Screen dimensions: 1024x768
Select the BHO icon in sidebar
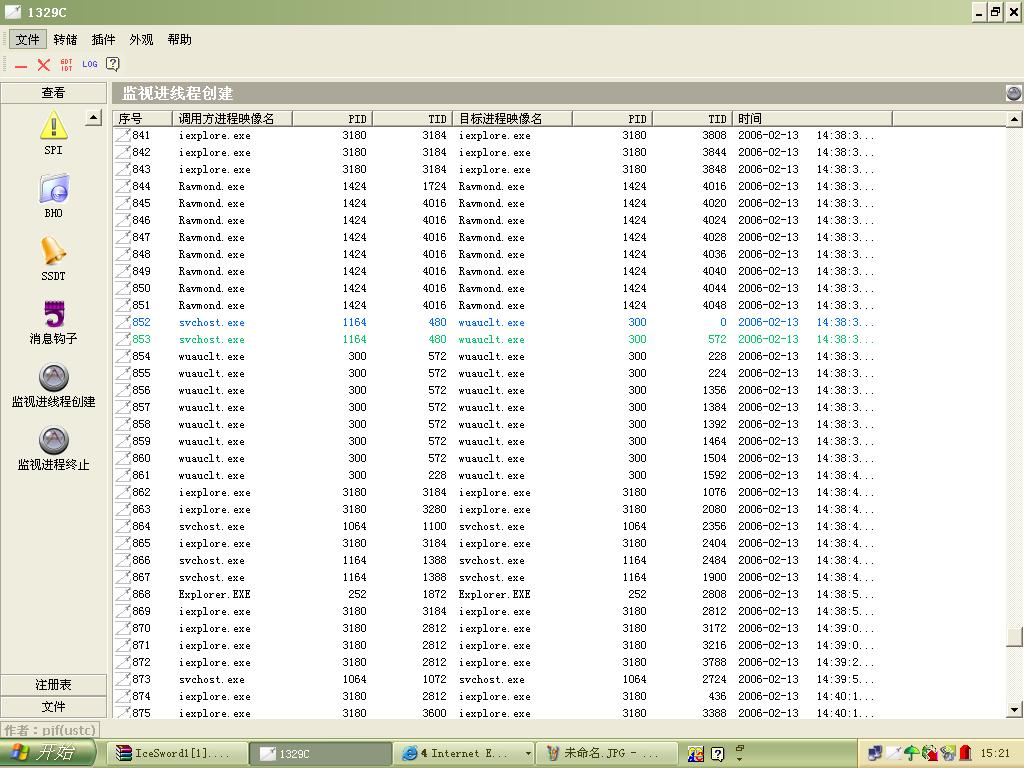tap(53, 190)
